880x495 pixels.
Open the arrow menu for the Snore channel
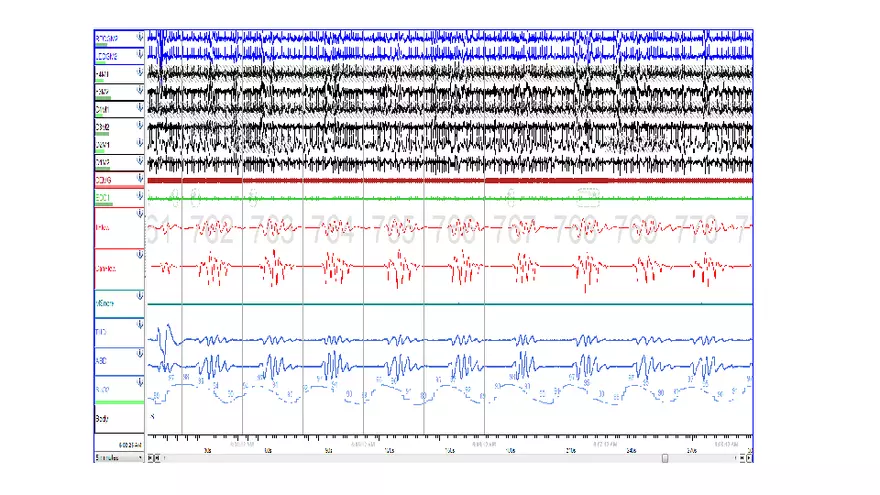coord(140,296)
